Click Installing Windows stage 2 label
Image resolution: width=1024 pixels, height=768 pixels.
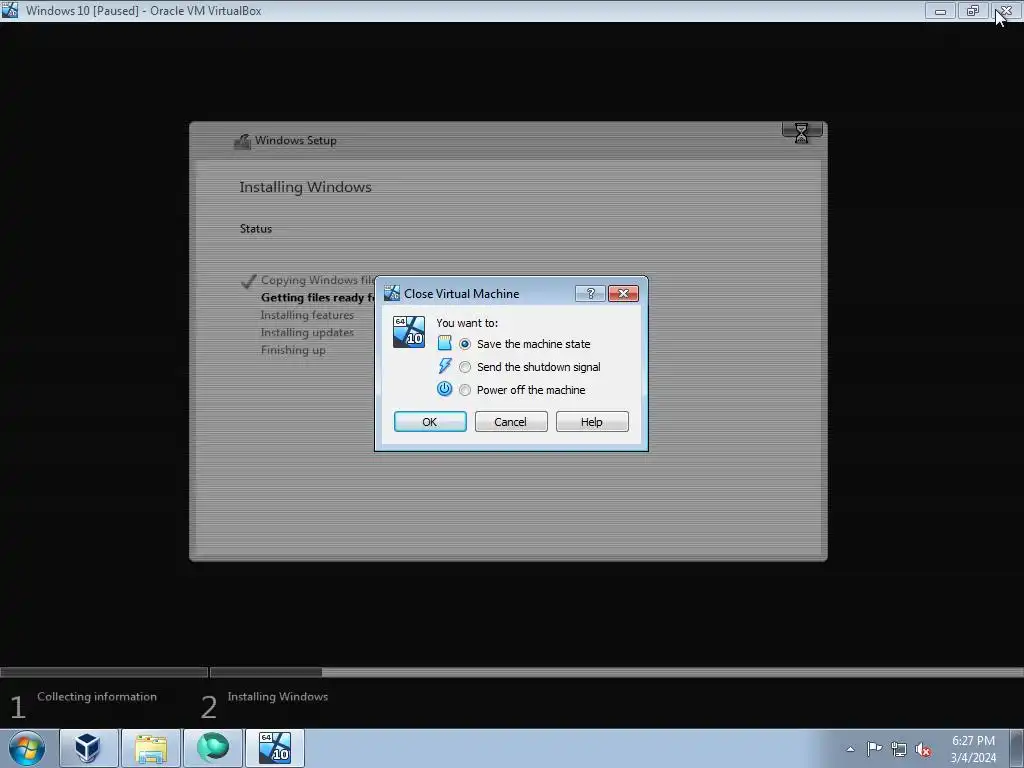tap(278, 697)
